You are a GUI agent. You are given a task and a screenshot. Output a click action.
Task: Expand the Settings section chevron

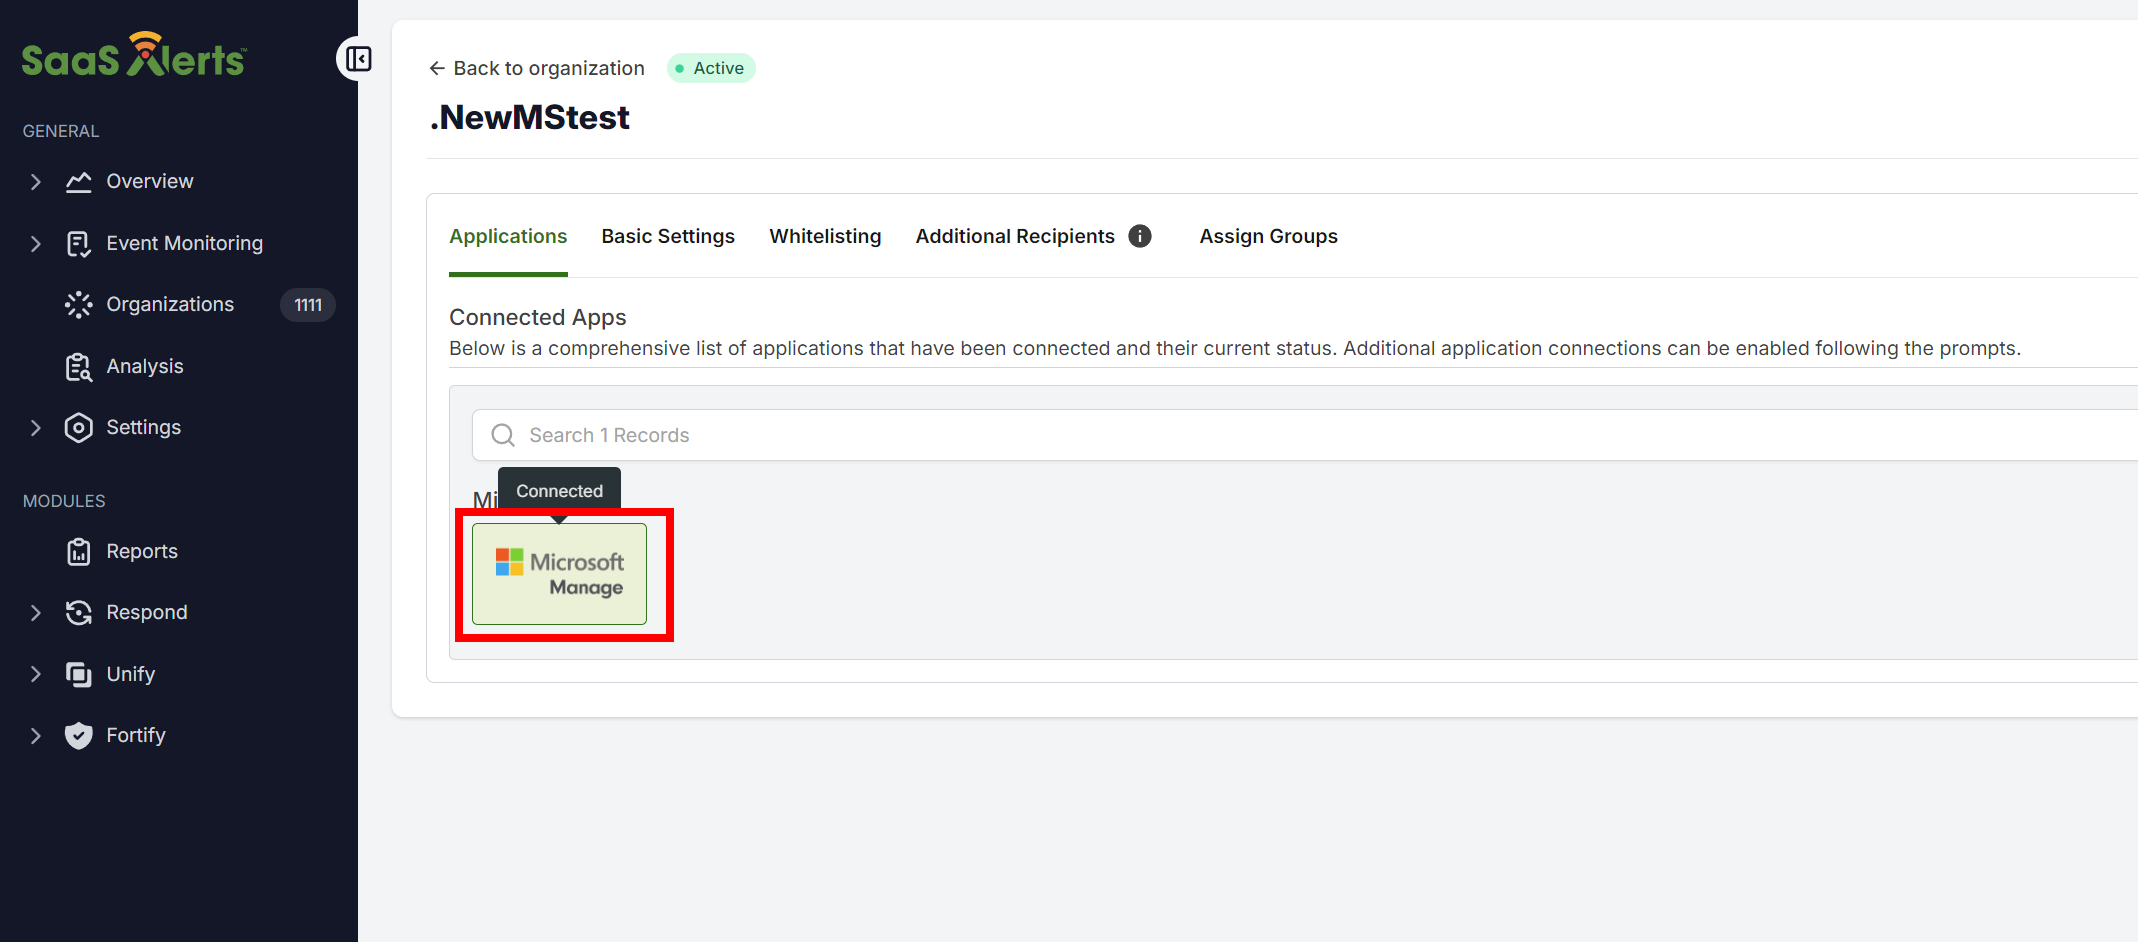pos(36,427)
